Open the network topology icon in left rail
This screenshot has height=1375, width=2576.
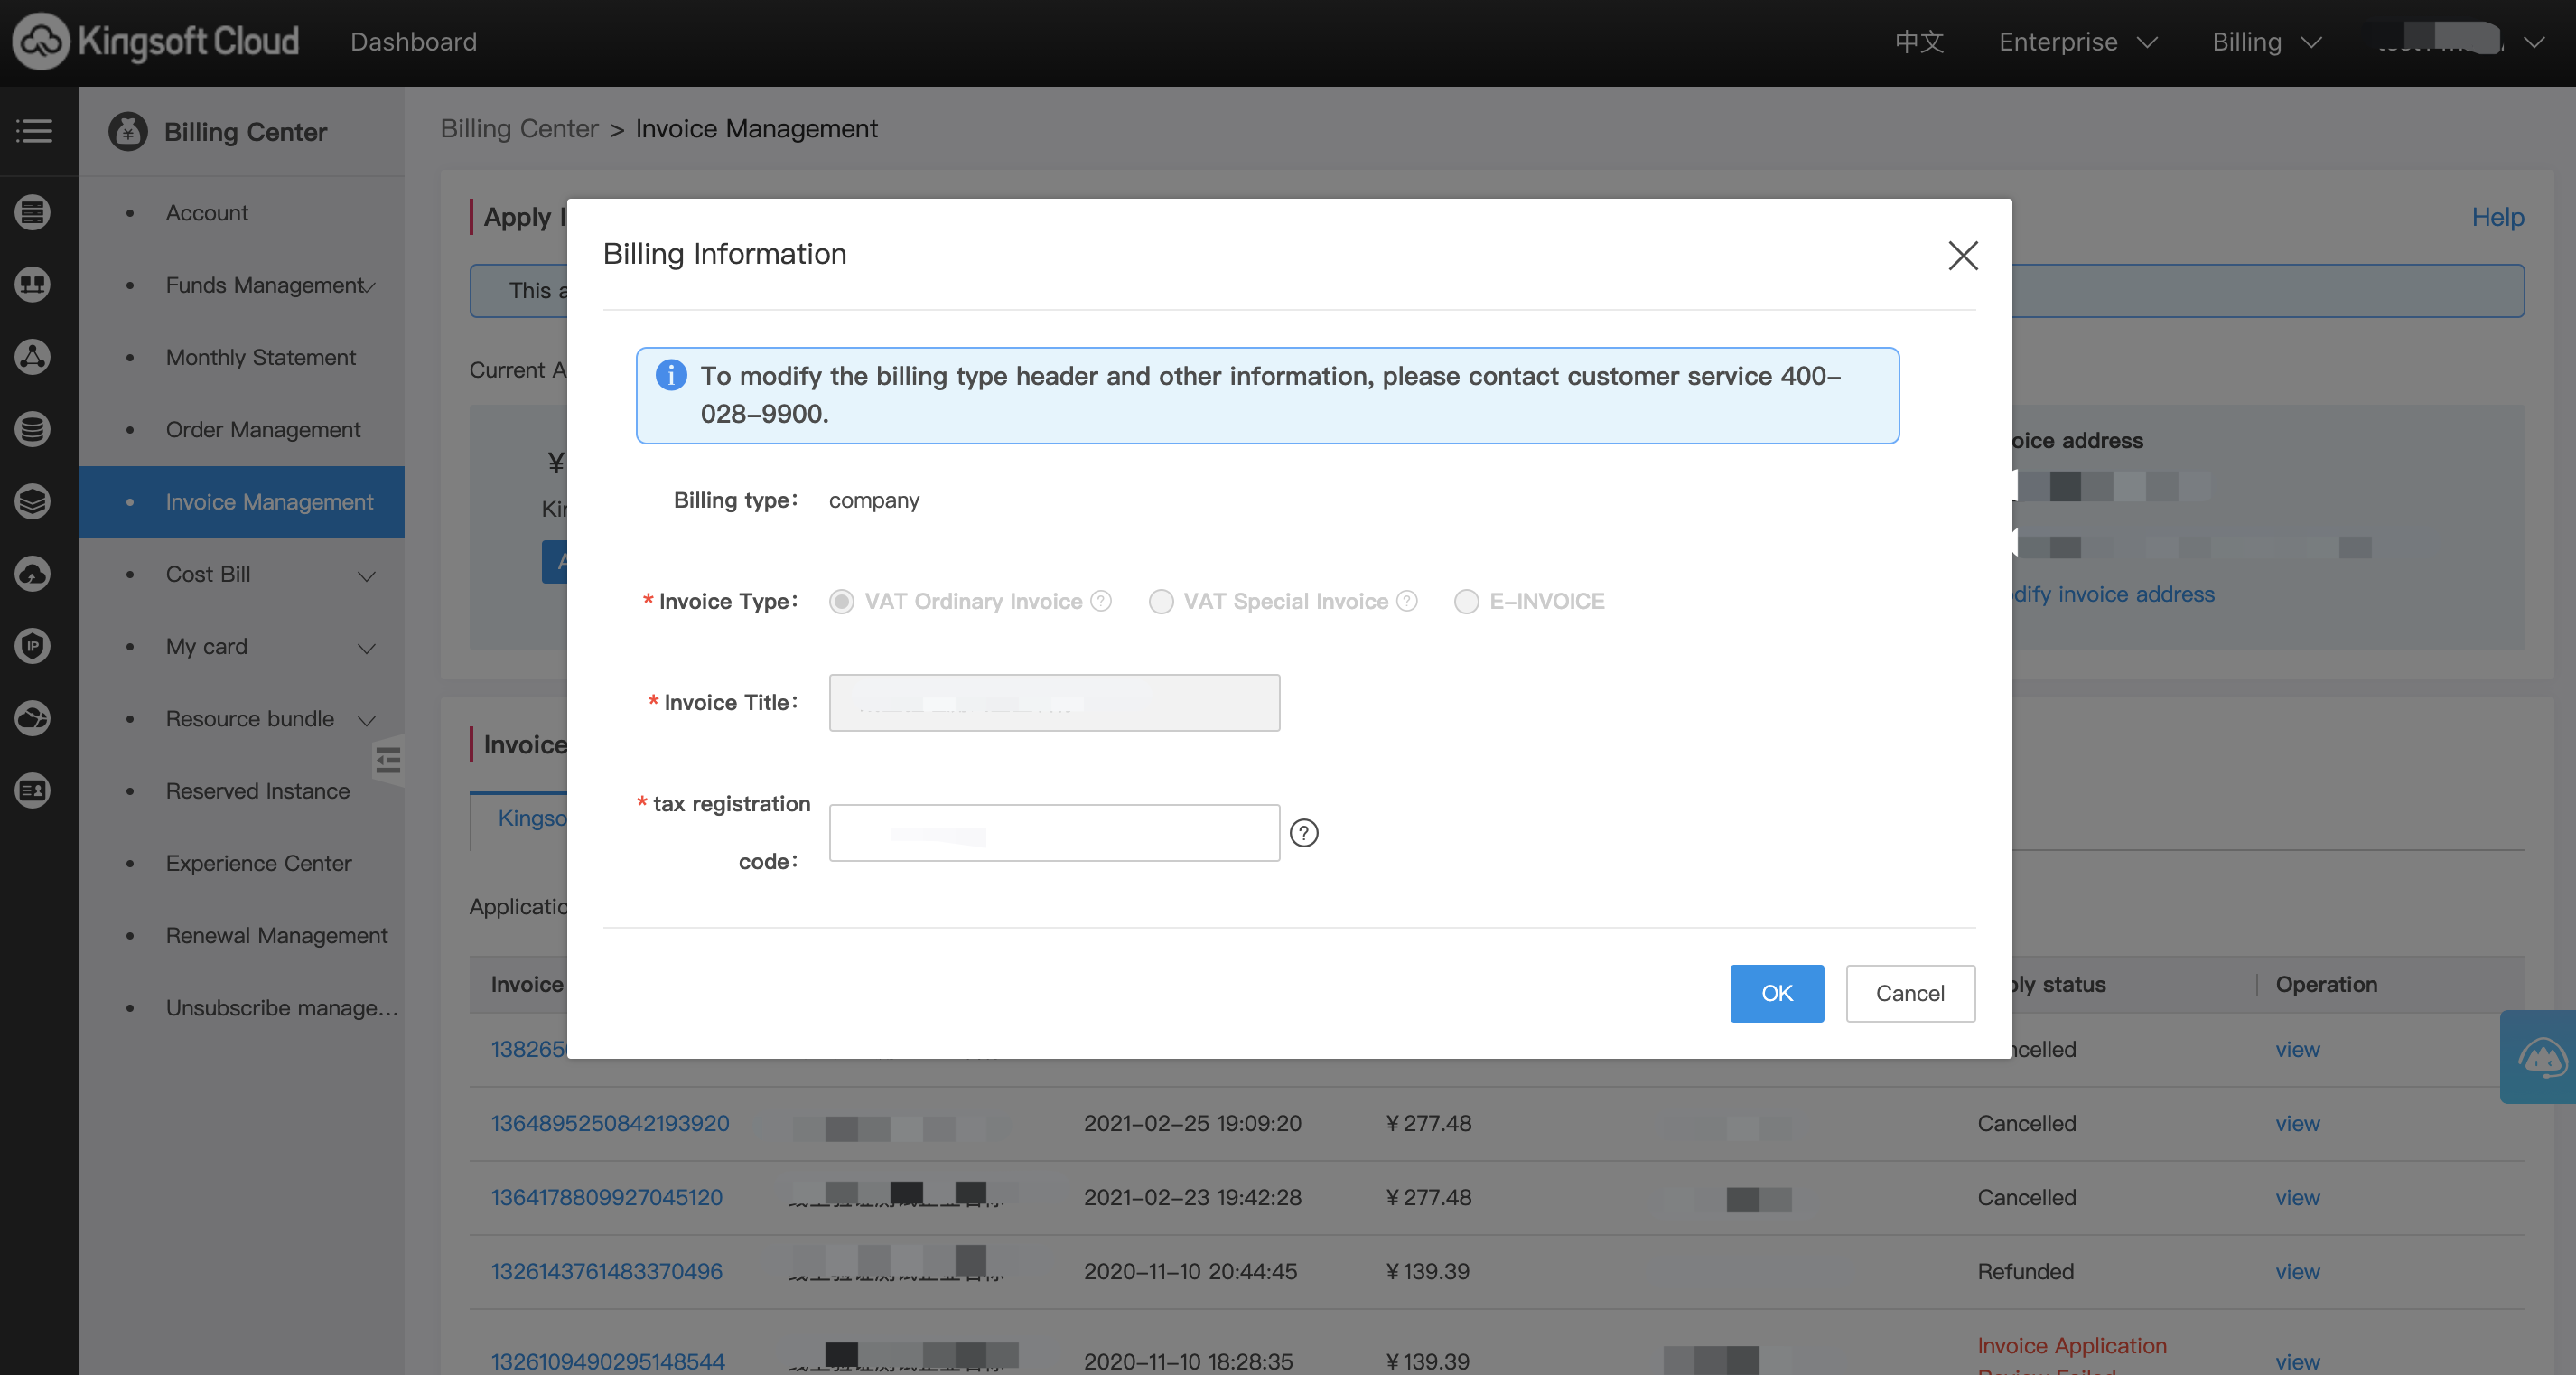point(33,357)
